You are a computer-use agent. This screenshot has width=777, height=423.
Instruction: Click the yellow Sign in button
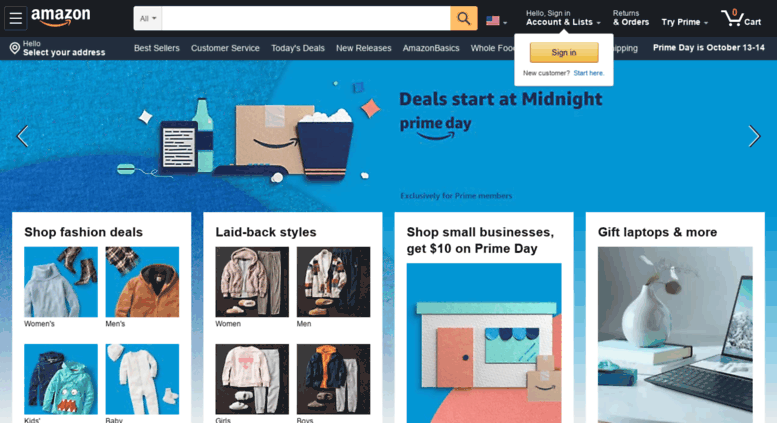(564, 53)
